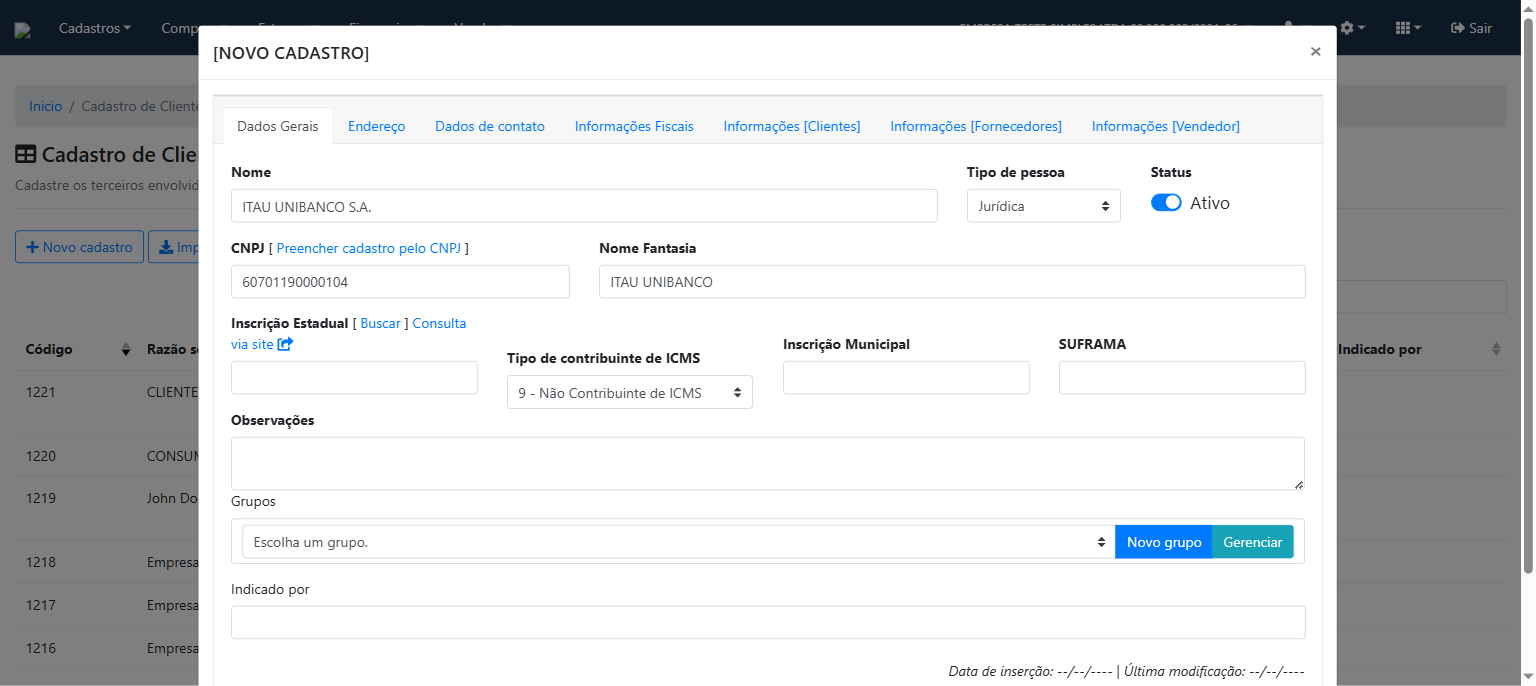Open the Informações [Clientes] tab
This screenshot has width=1536, height=686.
pos(792,126)
